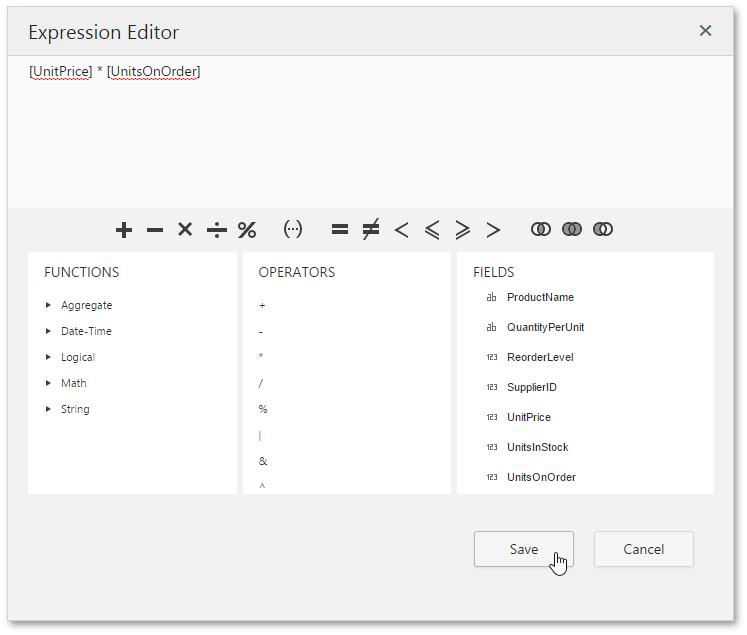
Task: Click the not-equal operator toolbar icon
Action: [x=370, y=230]
